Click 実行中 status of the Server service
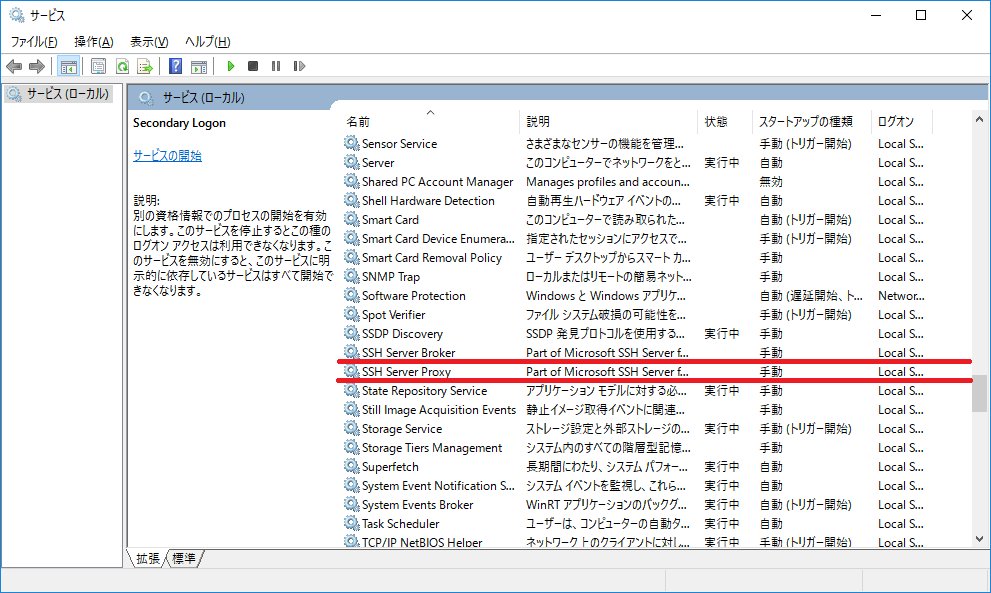The height and width of the screenshot is (593, 991). pos(722,162)
